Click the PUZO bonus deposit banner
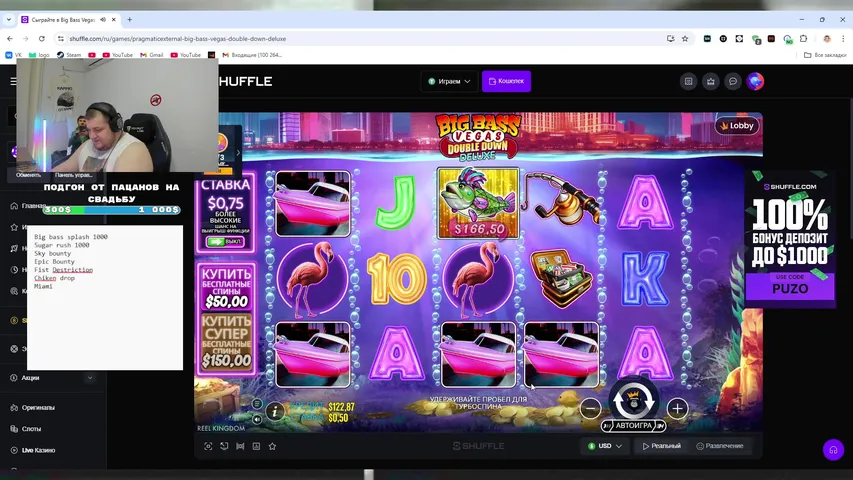The height and width of the screenshot is (480, 853). click(x=790, y=239)
